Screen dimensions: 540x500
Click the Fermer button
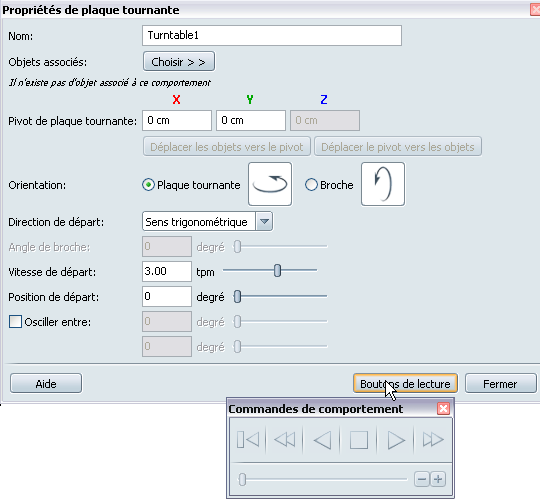point(500,384)
